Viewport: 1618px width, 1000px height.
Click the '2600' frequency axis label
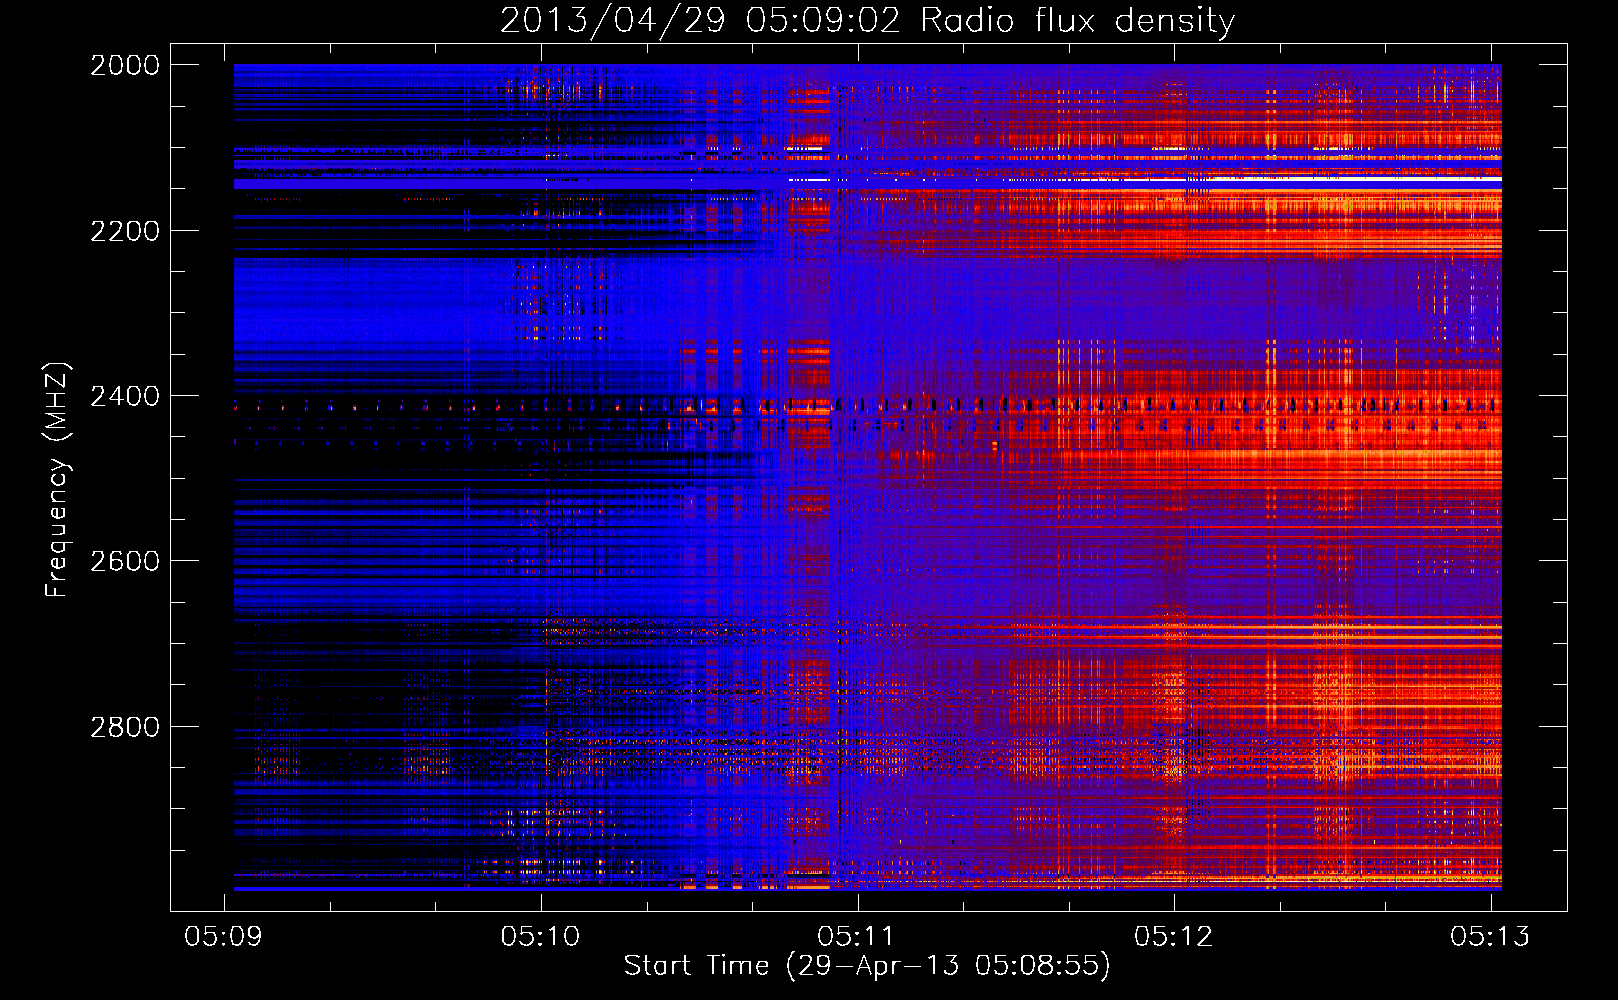(x=125, y=561)
